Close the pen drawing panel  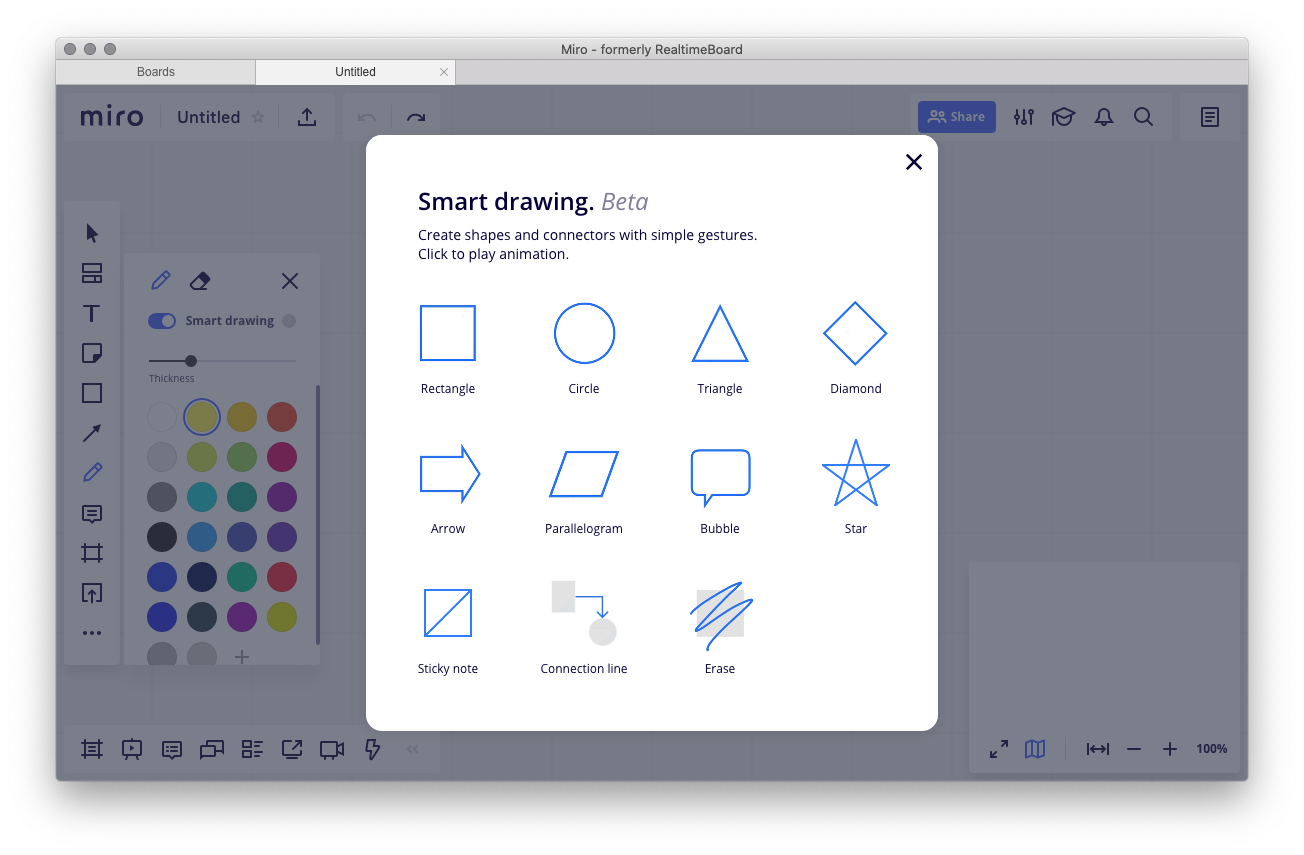click(290, 281)
